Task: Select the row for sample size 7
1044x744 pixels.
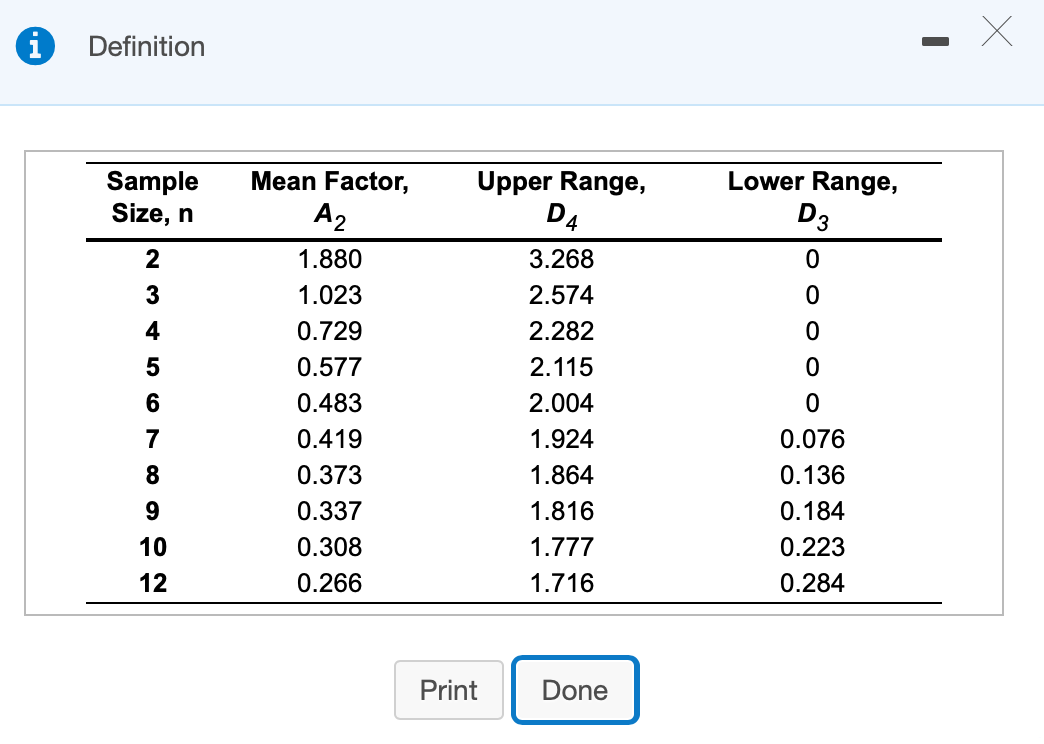Action: tap(152, 439)
